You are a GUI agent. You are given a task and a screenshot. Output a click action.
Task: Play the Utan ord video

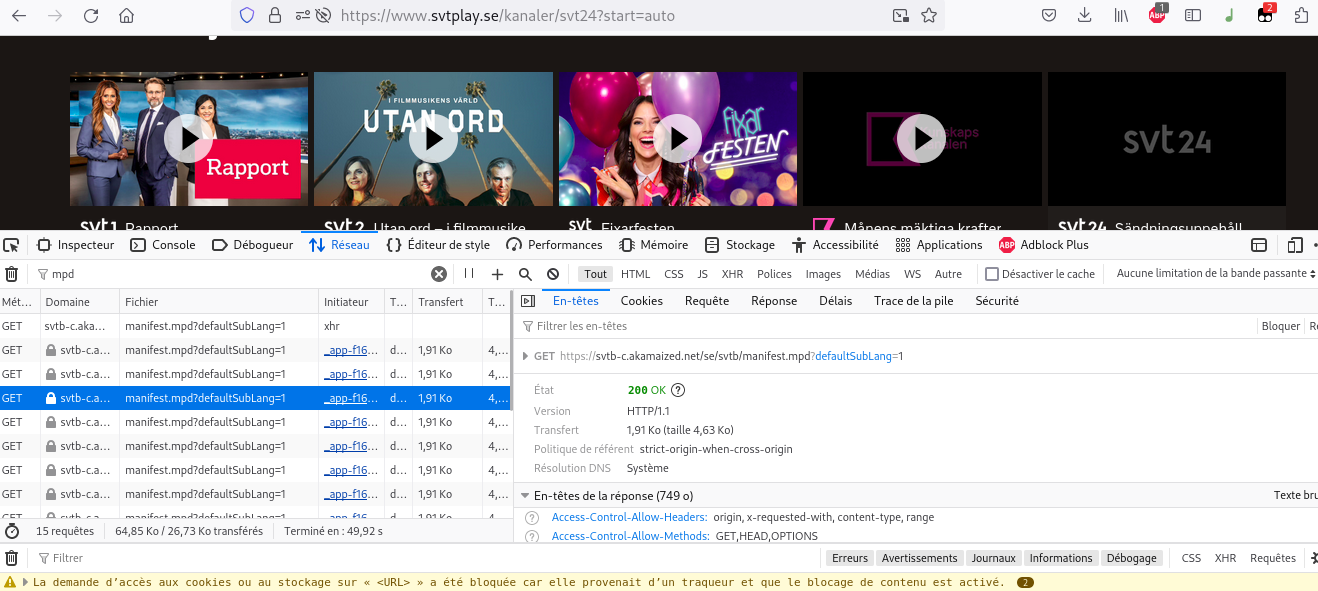(x=433, y=138)
